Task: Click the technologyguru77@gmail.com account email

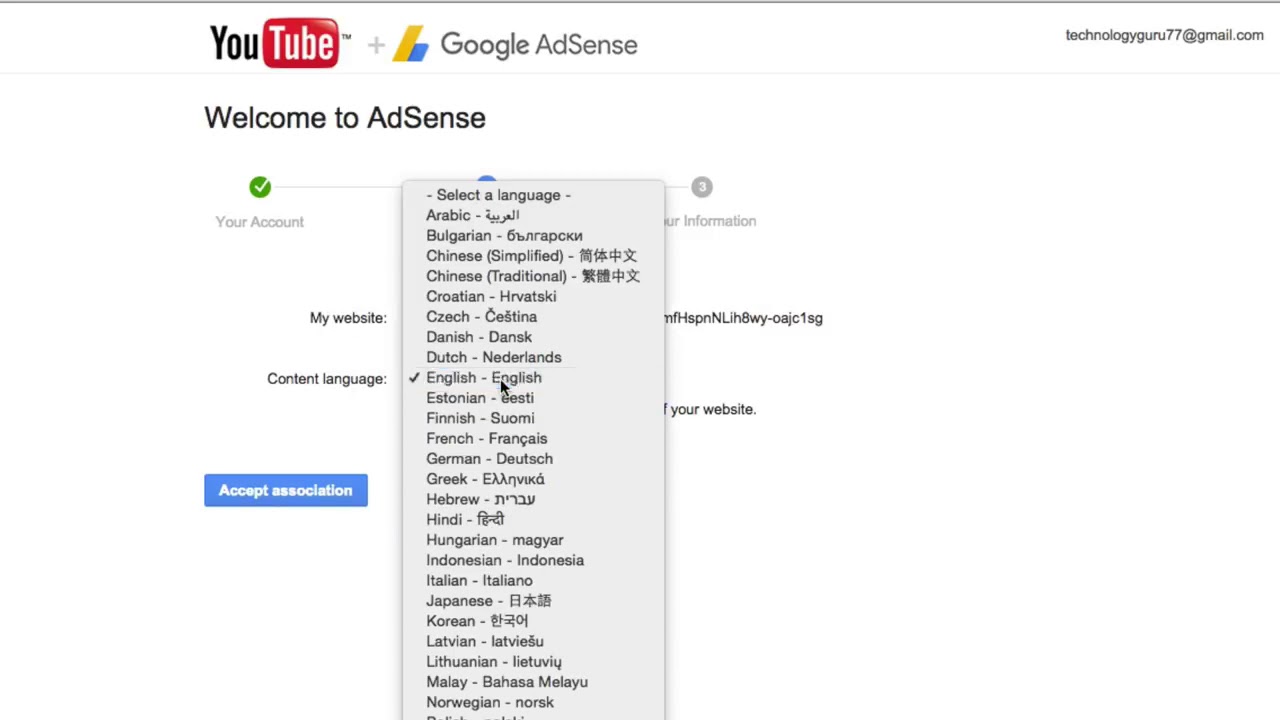Action: [1164, 35]
